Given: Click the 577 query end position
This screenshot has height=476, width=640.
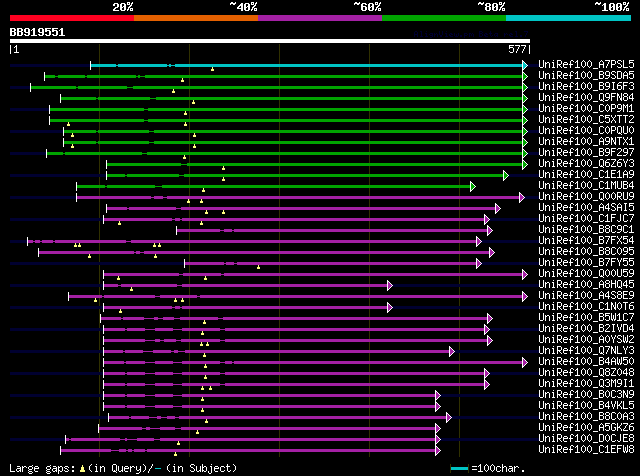Looking at the screenshot, I should 517,49.
